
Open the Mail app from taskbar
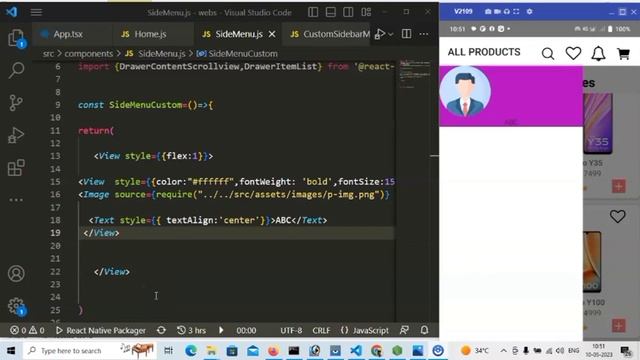coord(253,350)
